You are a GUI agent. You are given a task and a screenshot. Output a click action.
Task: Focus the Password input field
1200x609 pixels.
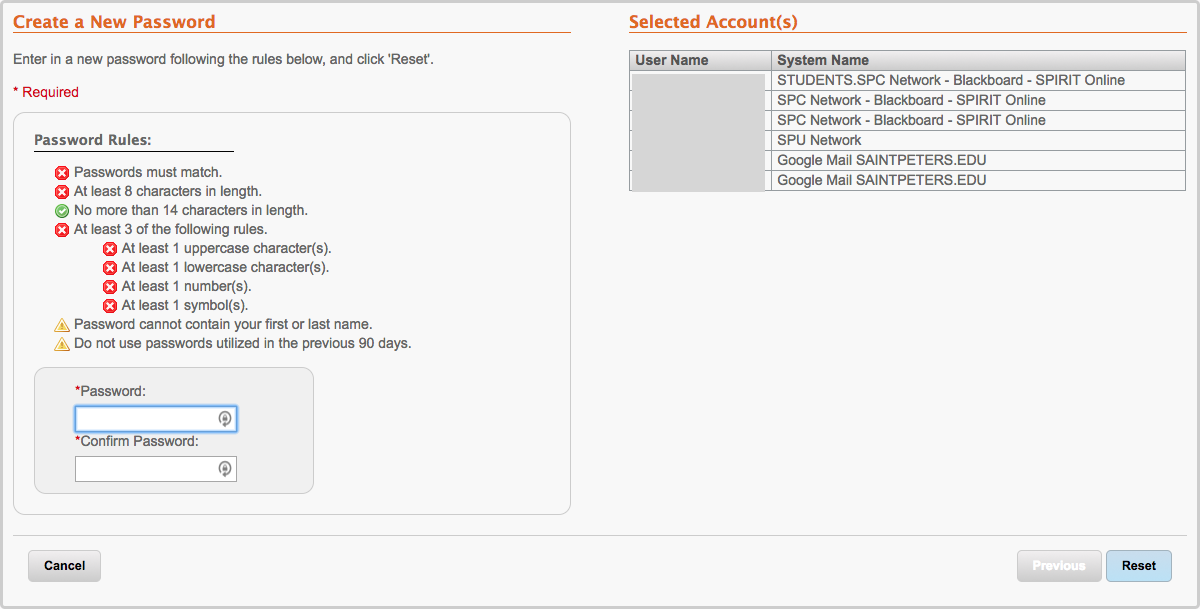[x=156, y=419]
